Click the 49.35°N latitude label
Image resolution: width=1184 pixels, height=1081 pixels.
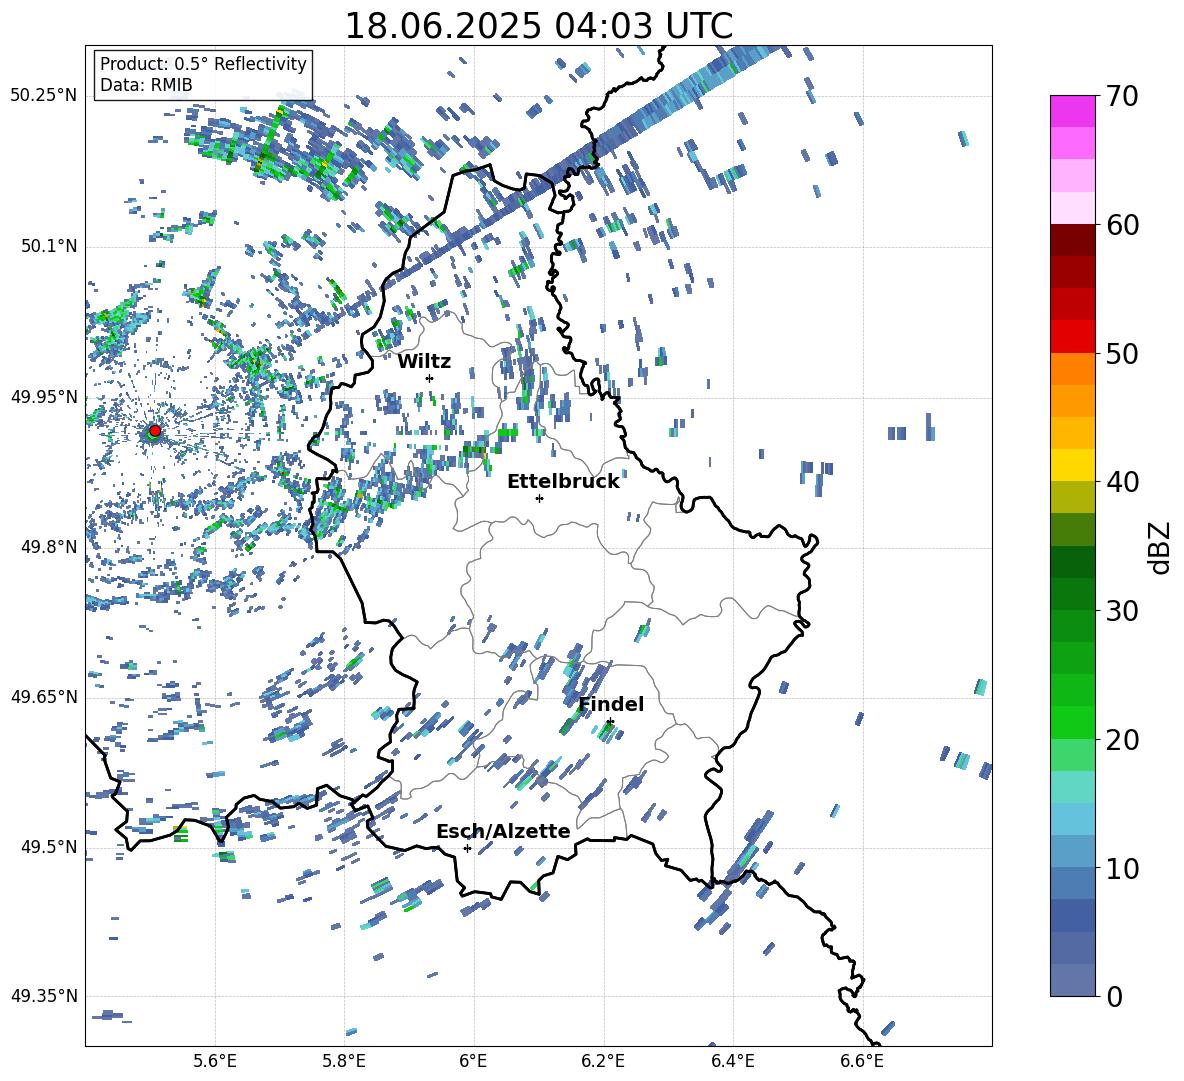pyautogui.click(x=44, y=996)
